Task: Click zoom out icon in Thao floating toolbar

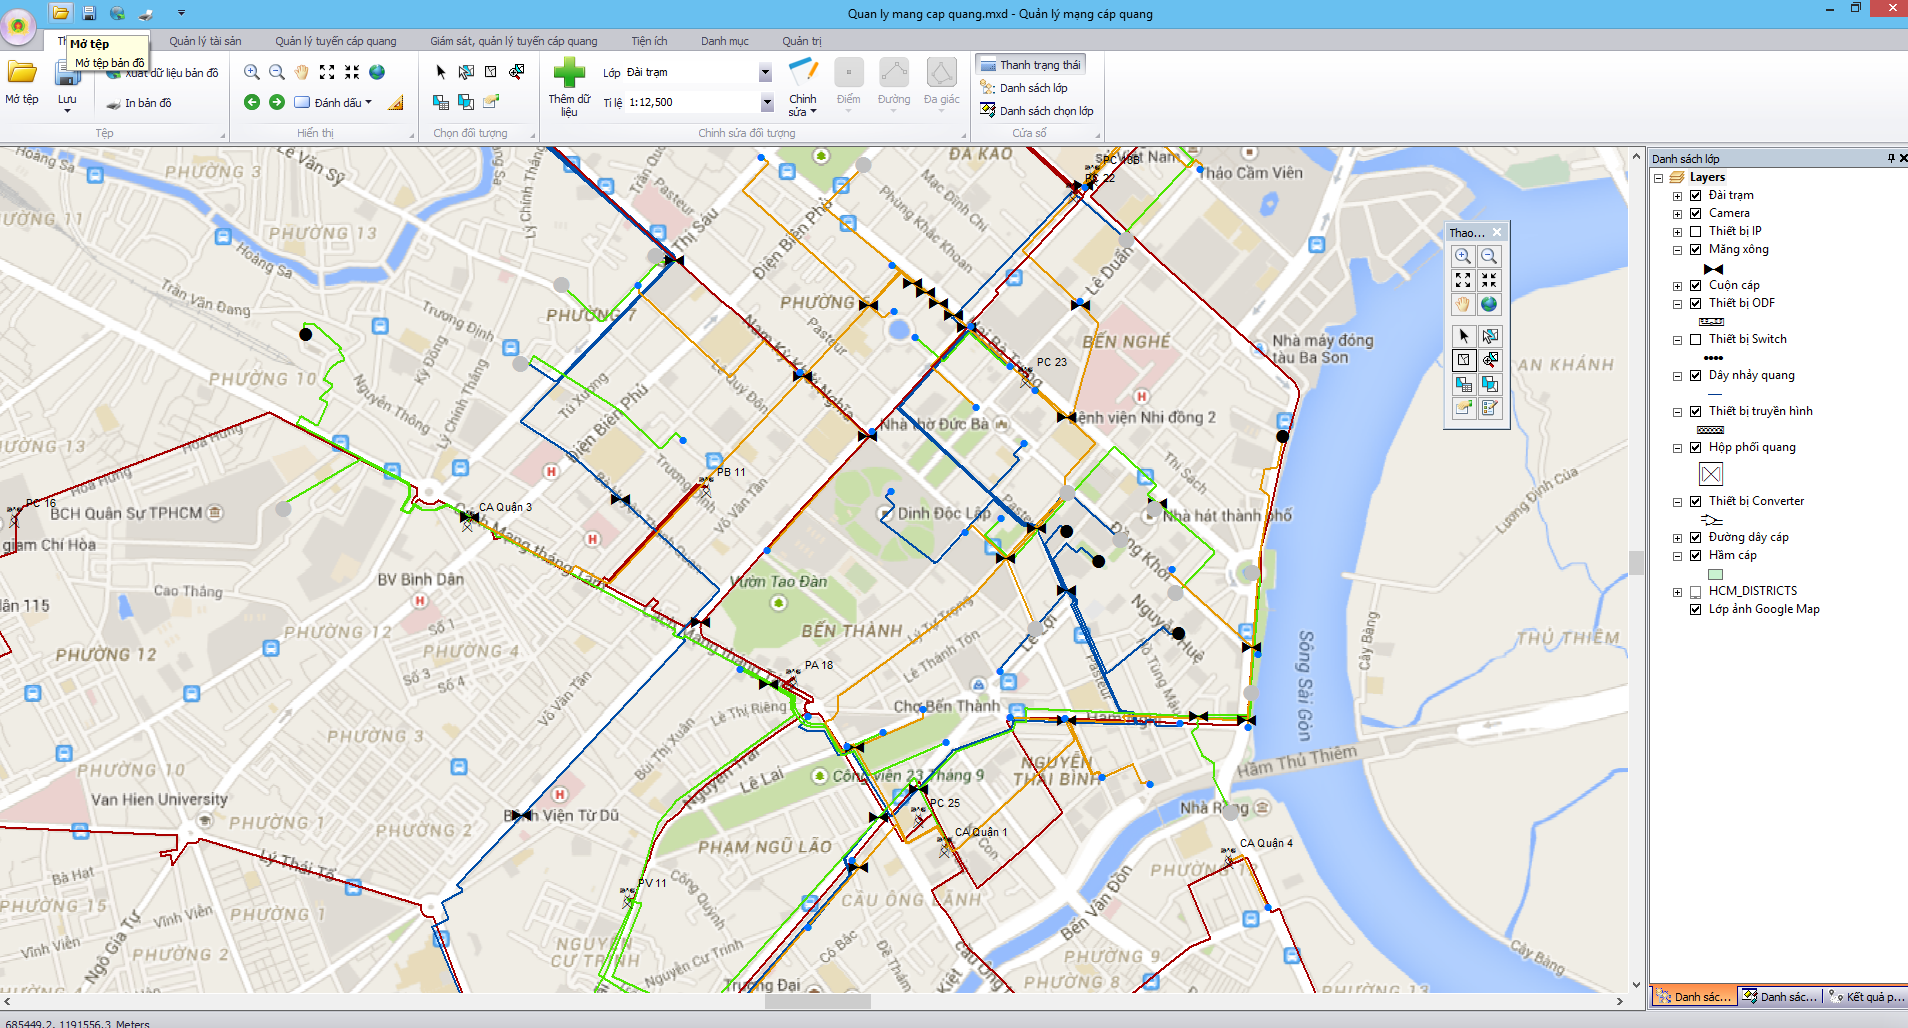Action: 1489,256
